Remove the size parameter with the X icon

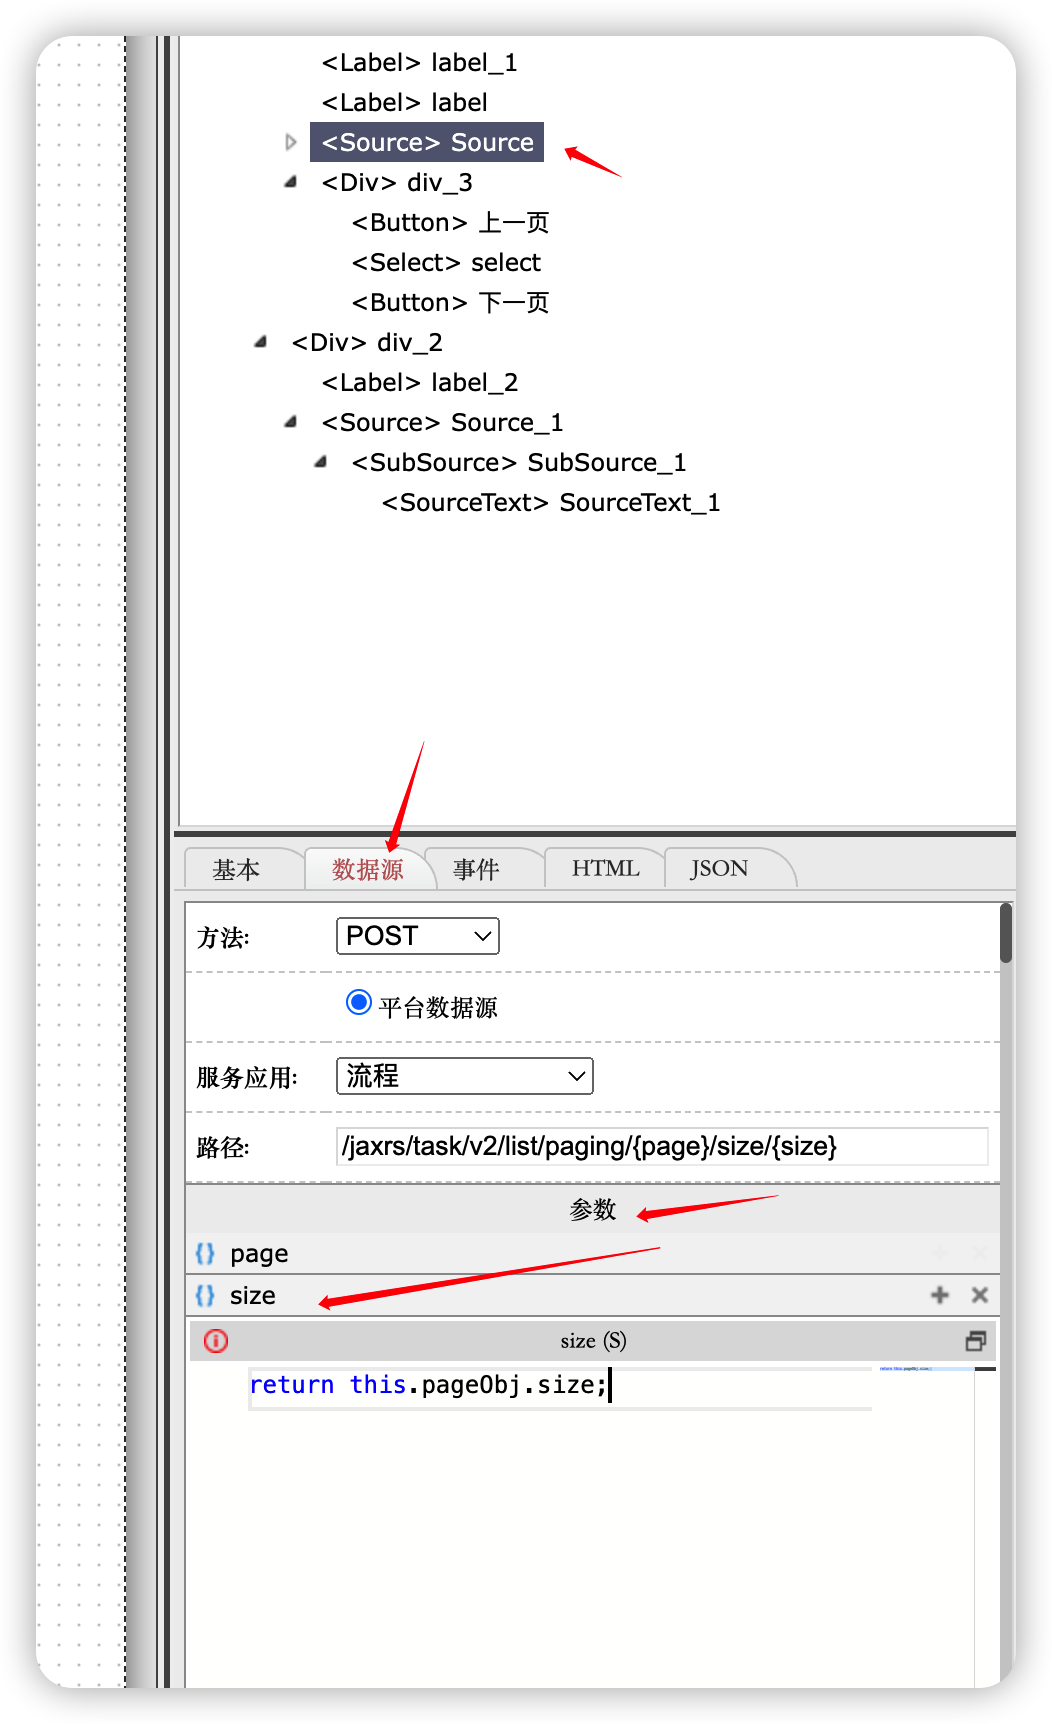tap(979, 1295)
